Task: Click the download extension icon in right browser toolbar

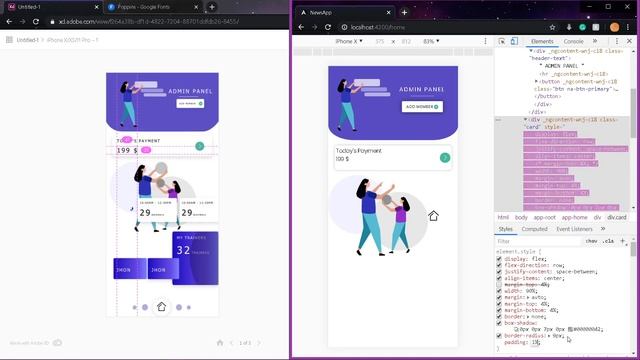Action: [x=569, y=27]
